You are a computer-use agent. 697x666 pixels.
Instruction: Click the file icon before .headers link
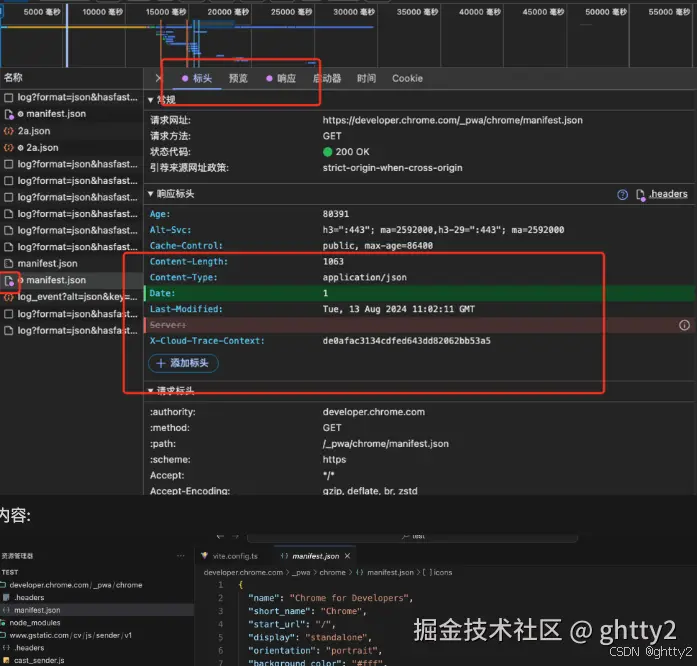pyautogui.click(x=641, y=195)
